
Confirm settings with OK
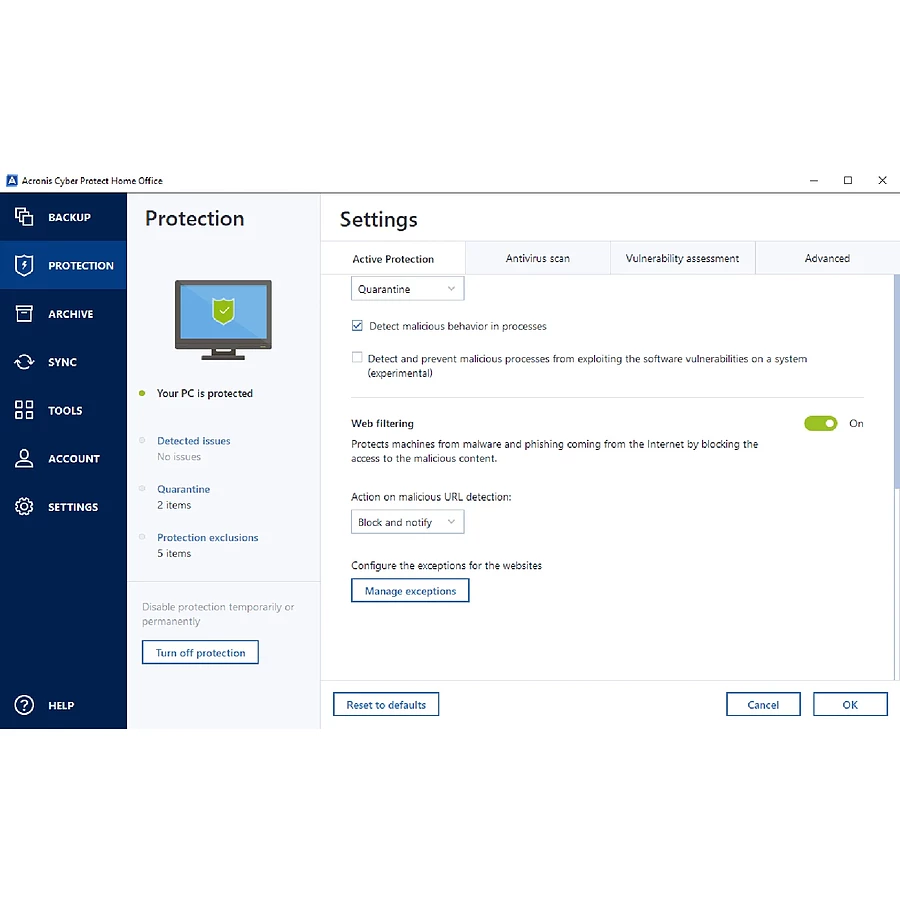tap(850, 705)
